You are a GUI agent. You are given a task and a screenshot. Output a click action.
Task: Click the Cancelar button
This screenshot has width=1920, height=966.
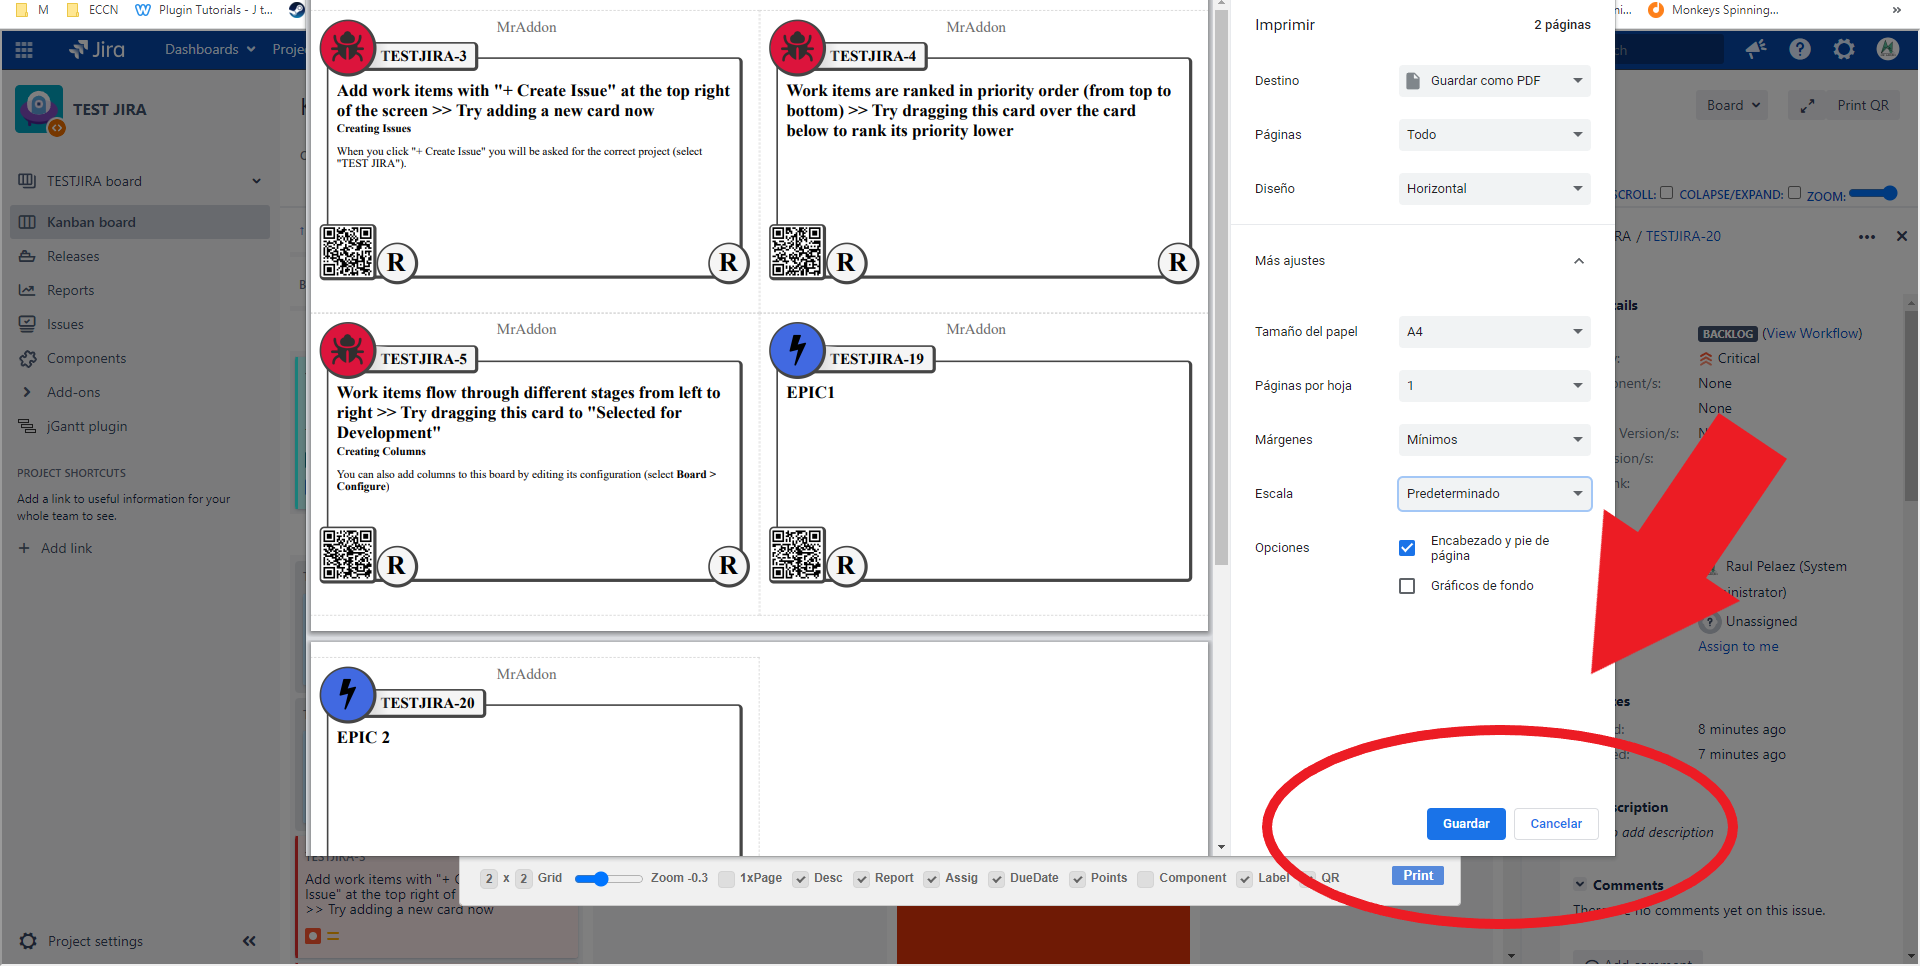[1556, 824]
